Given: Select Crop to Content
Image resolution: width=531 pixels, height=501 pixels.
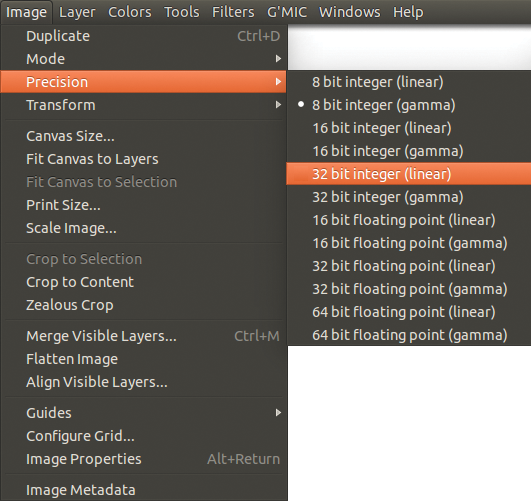Looking at the screenshot, I should [144, 282].
